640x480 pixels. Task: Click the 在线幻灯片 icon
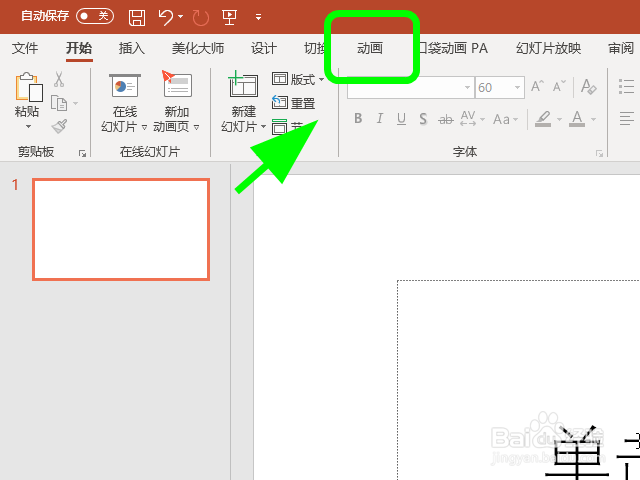[x=125, y=86]
